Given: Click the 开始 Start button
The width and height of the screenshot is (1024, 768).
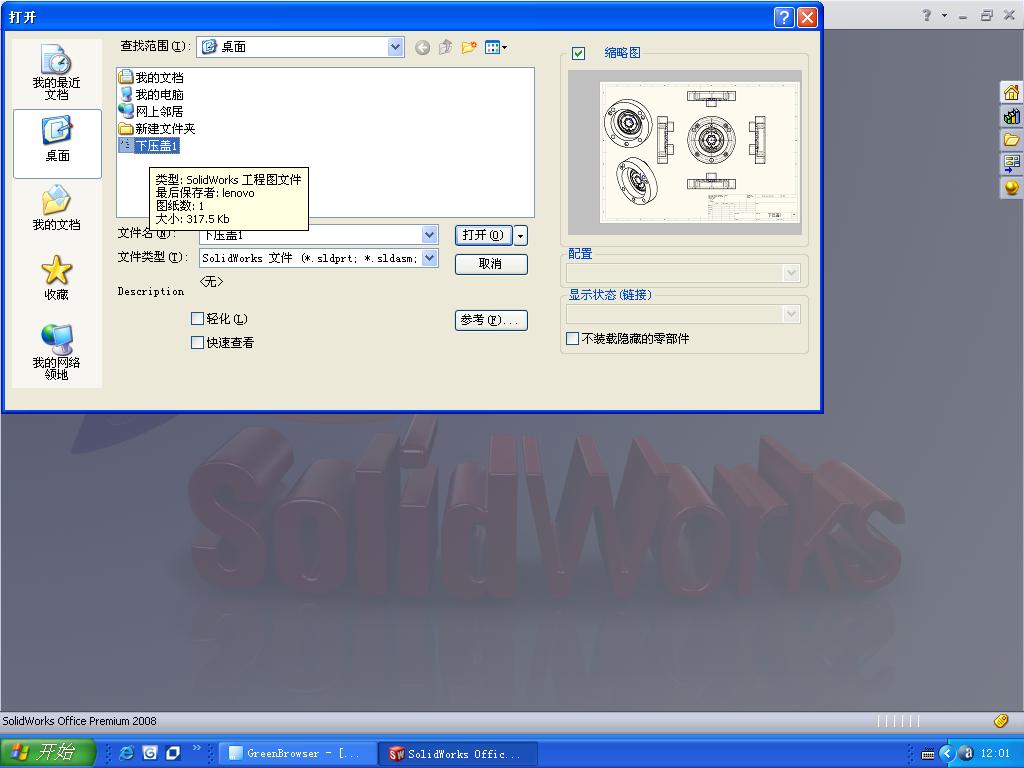Looking at the screenshot, I should point(47,752).
